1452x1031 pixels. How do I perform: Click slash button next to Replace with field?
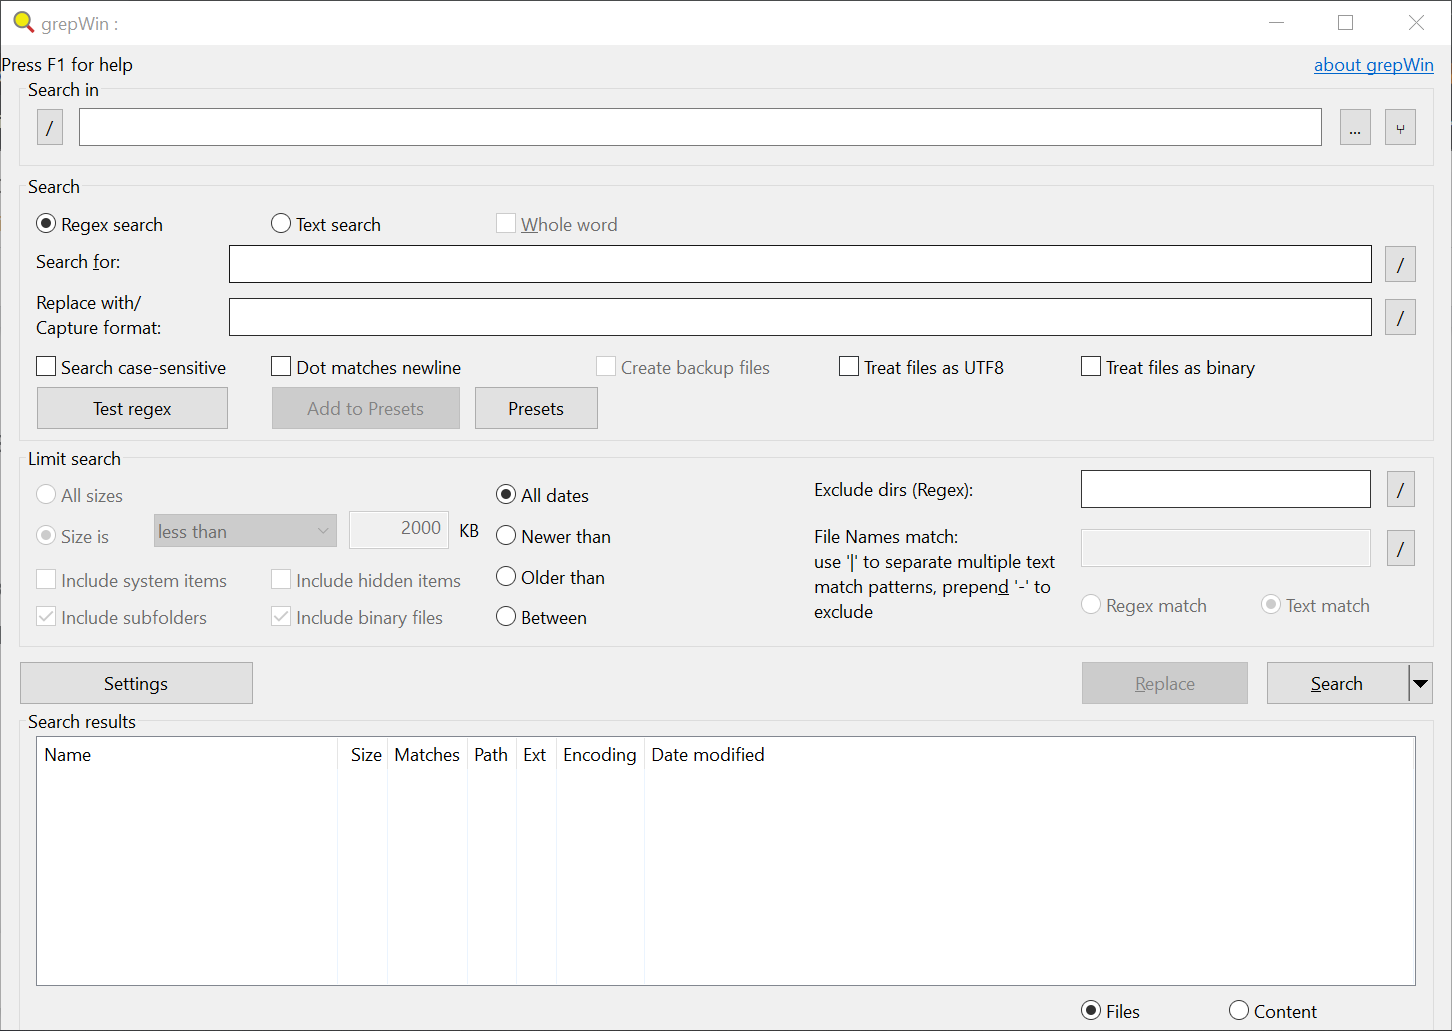1400,317
